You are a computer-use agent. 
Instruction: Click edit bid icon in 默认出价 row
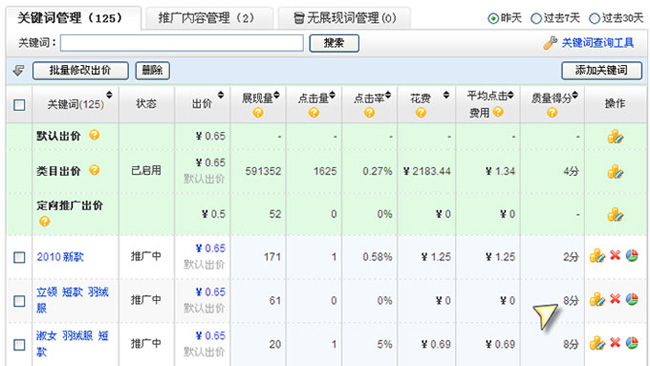click(x=615, y=136)
